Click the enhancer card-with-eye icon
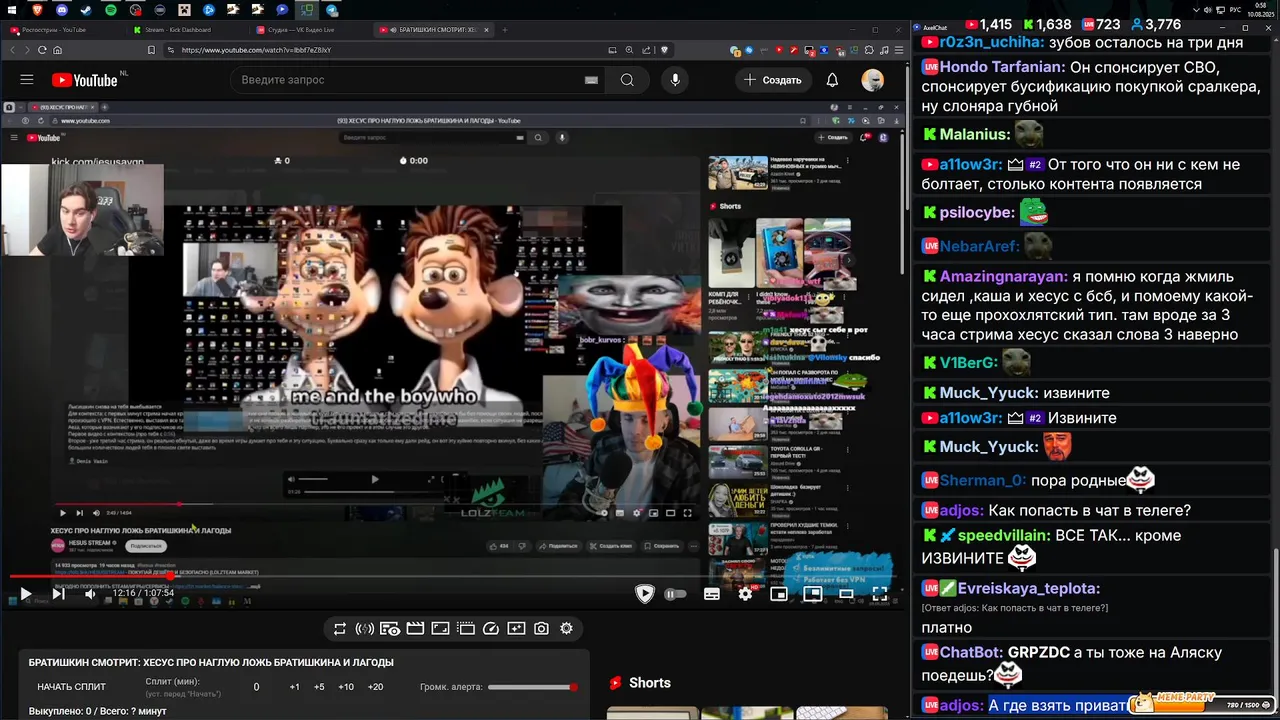The image size is (1280, 720). (x=390, y=629)
